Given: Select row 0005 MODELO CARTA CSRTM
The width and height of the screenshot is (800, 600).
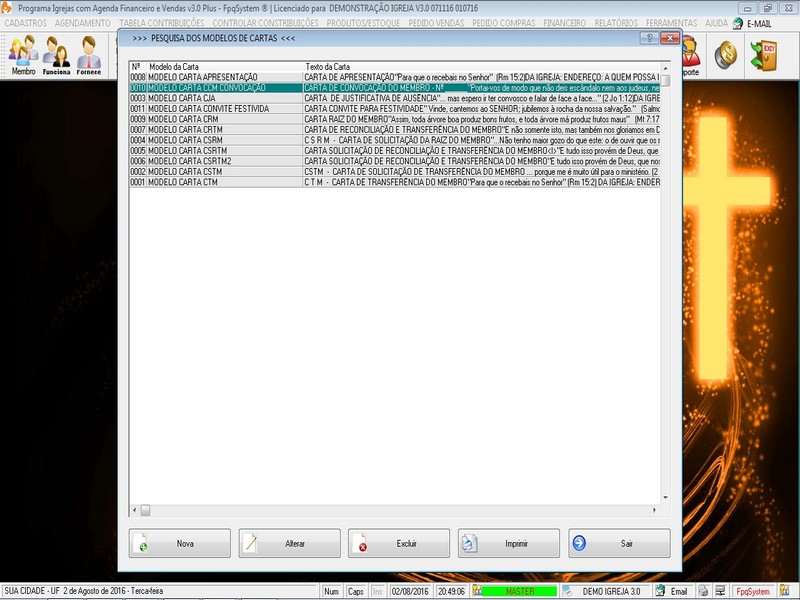Looking at the screenshot, I should click(395, 151).
